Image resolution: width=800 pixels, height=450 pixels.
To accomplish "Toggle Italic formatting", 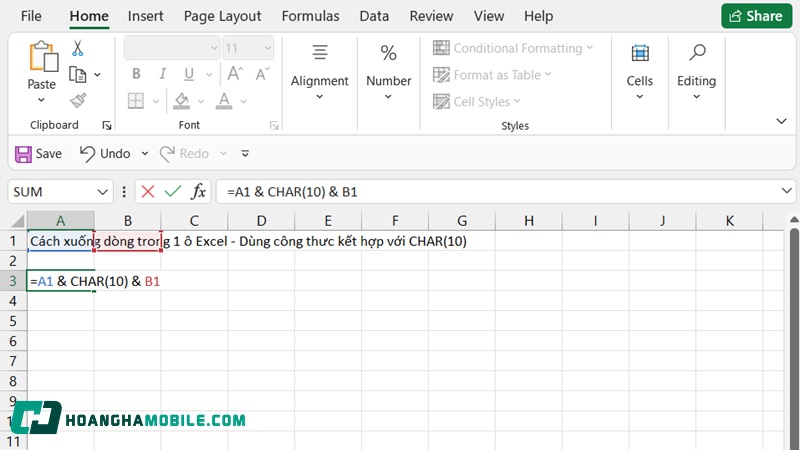I will click(162, 74).
